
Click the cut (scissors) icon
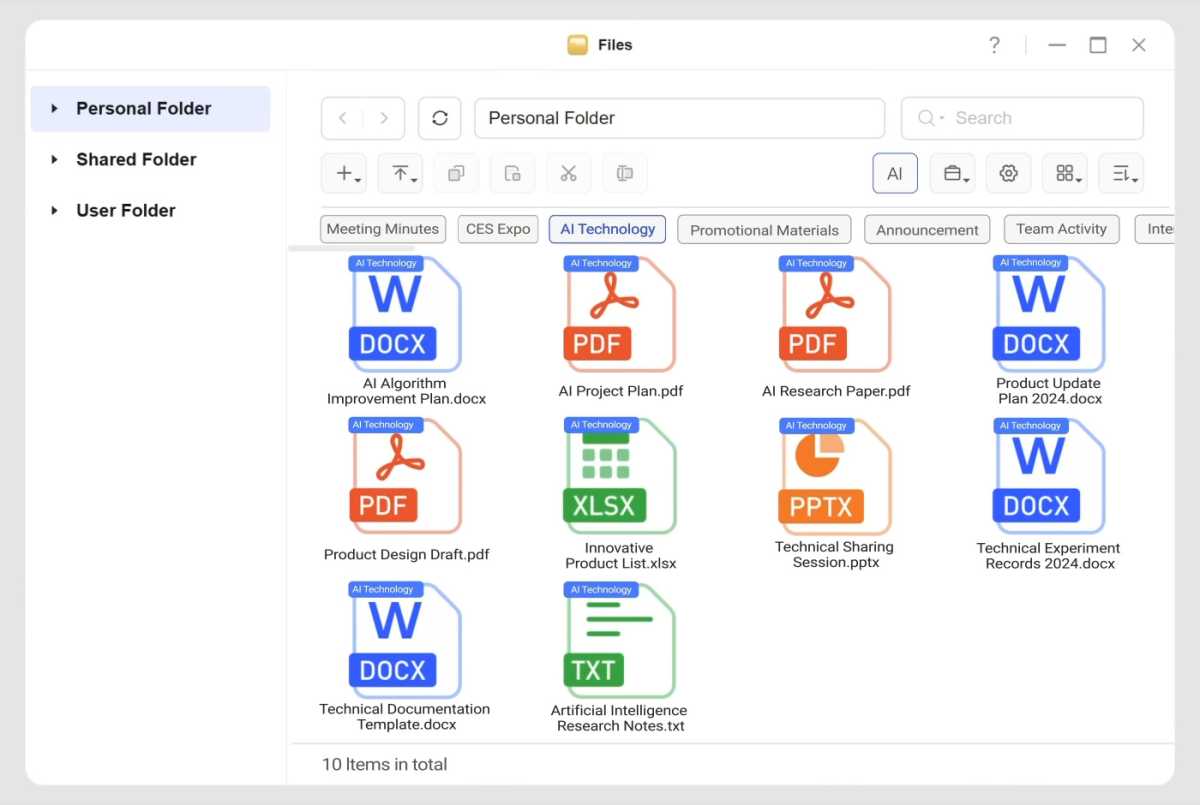coord(568,174)
